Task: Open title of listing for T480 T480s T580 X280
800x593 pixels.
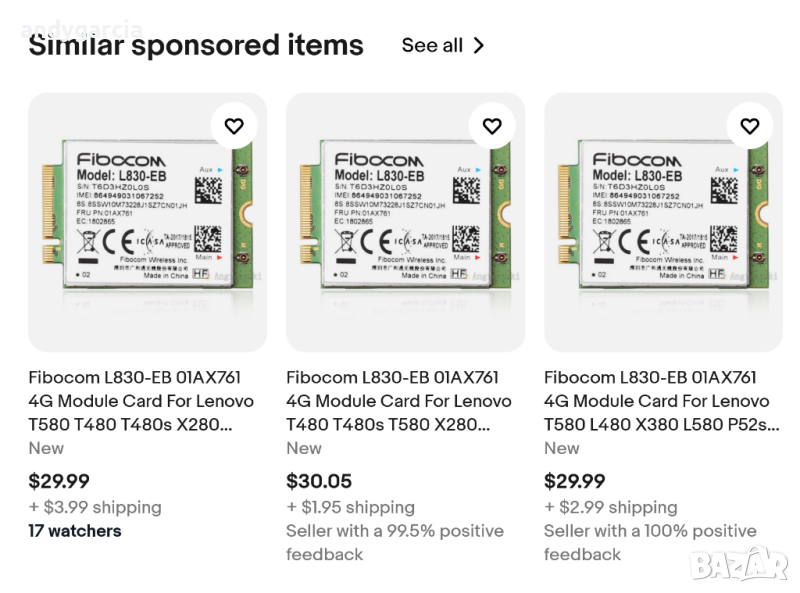Action: (x=398, y=401)
